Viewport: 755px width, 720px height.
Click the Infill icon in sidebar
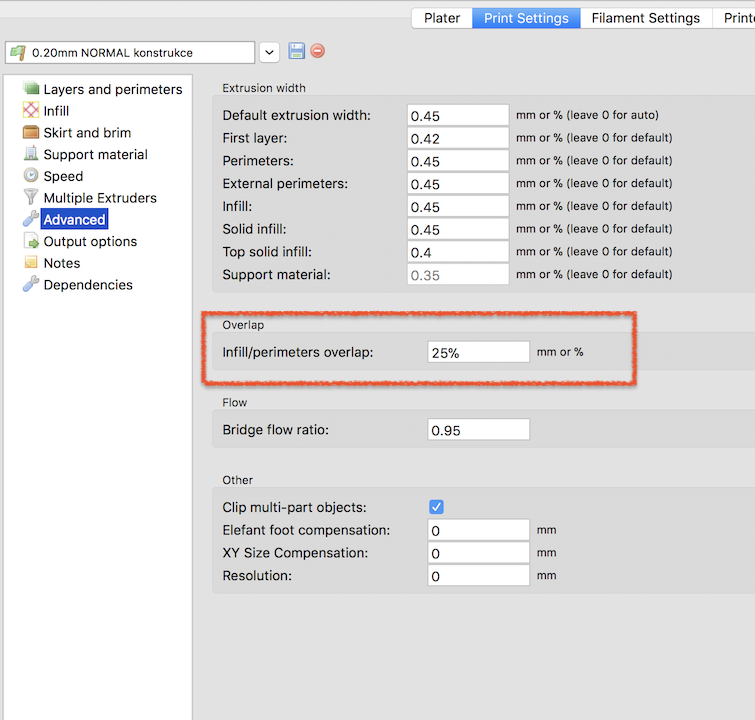[x=31, y=111]
